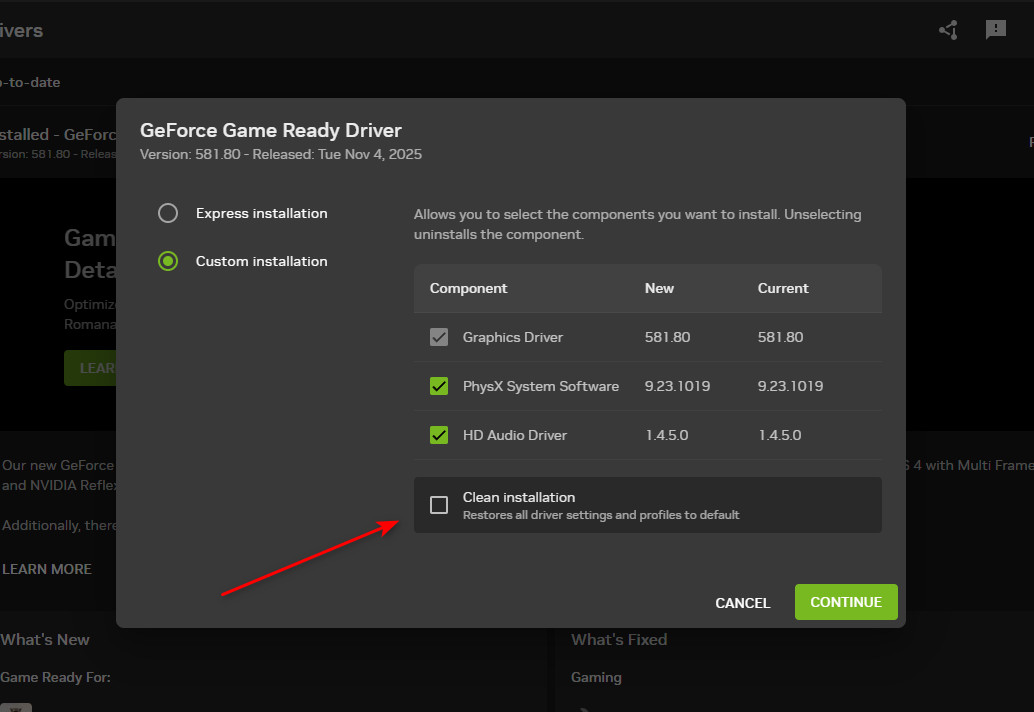
Task: Click the grayed Graphics Driver checkbox
Action: pos(439,337)
